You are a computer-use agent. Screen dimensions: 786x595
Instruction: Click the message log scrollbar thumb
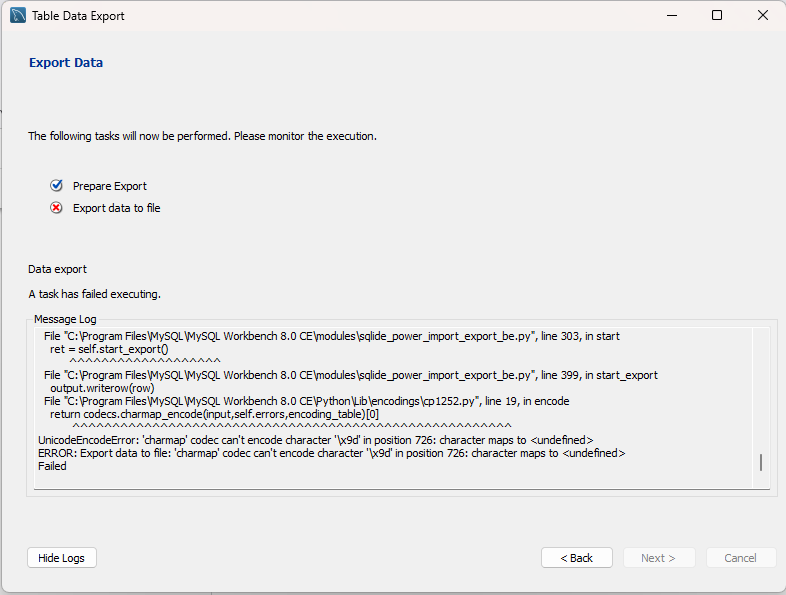(x=761, y=462)
